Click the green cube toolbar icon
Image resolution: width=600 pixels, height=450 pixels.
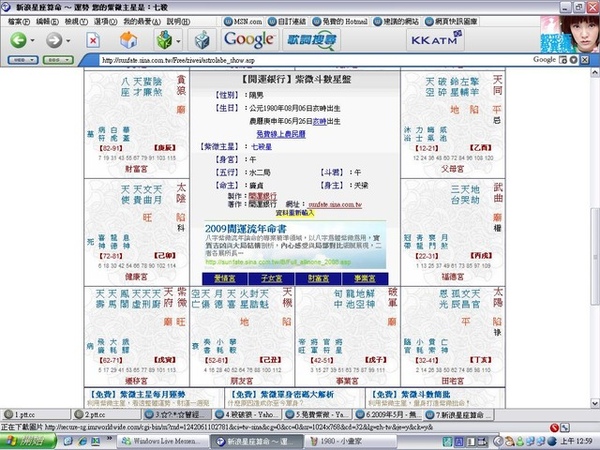pos(165,40)
